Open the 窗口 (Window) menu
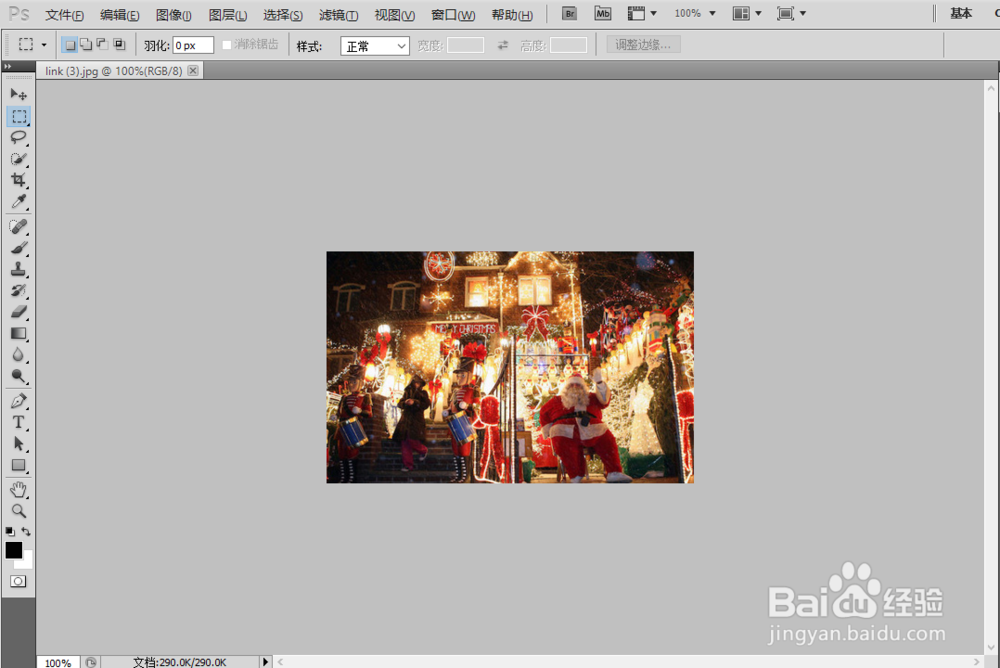 453,15
